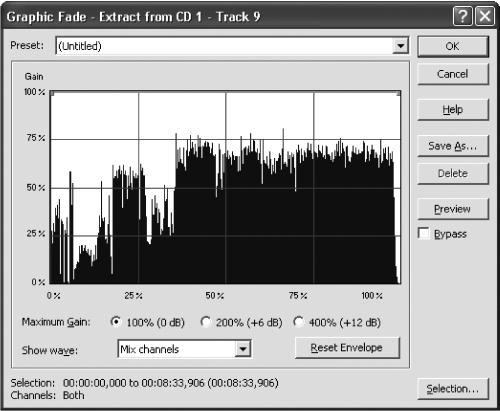Click Save As... to store preset
Screen dimensions: 500x411
tap(453, 146)
